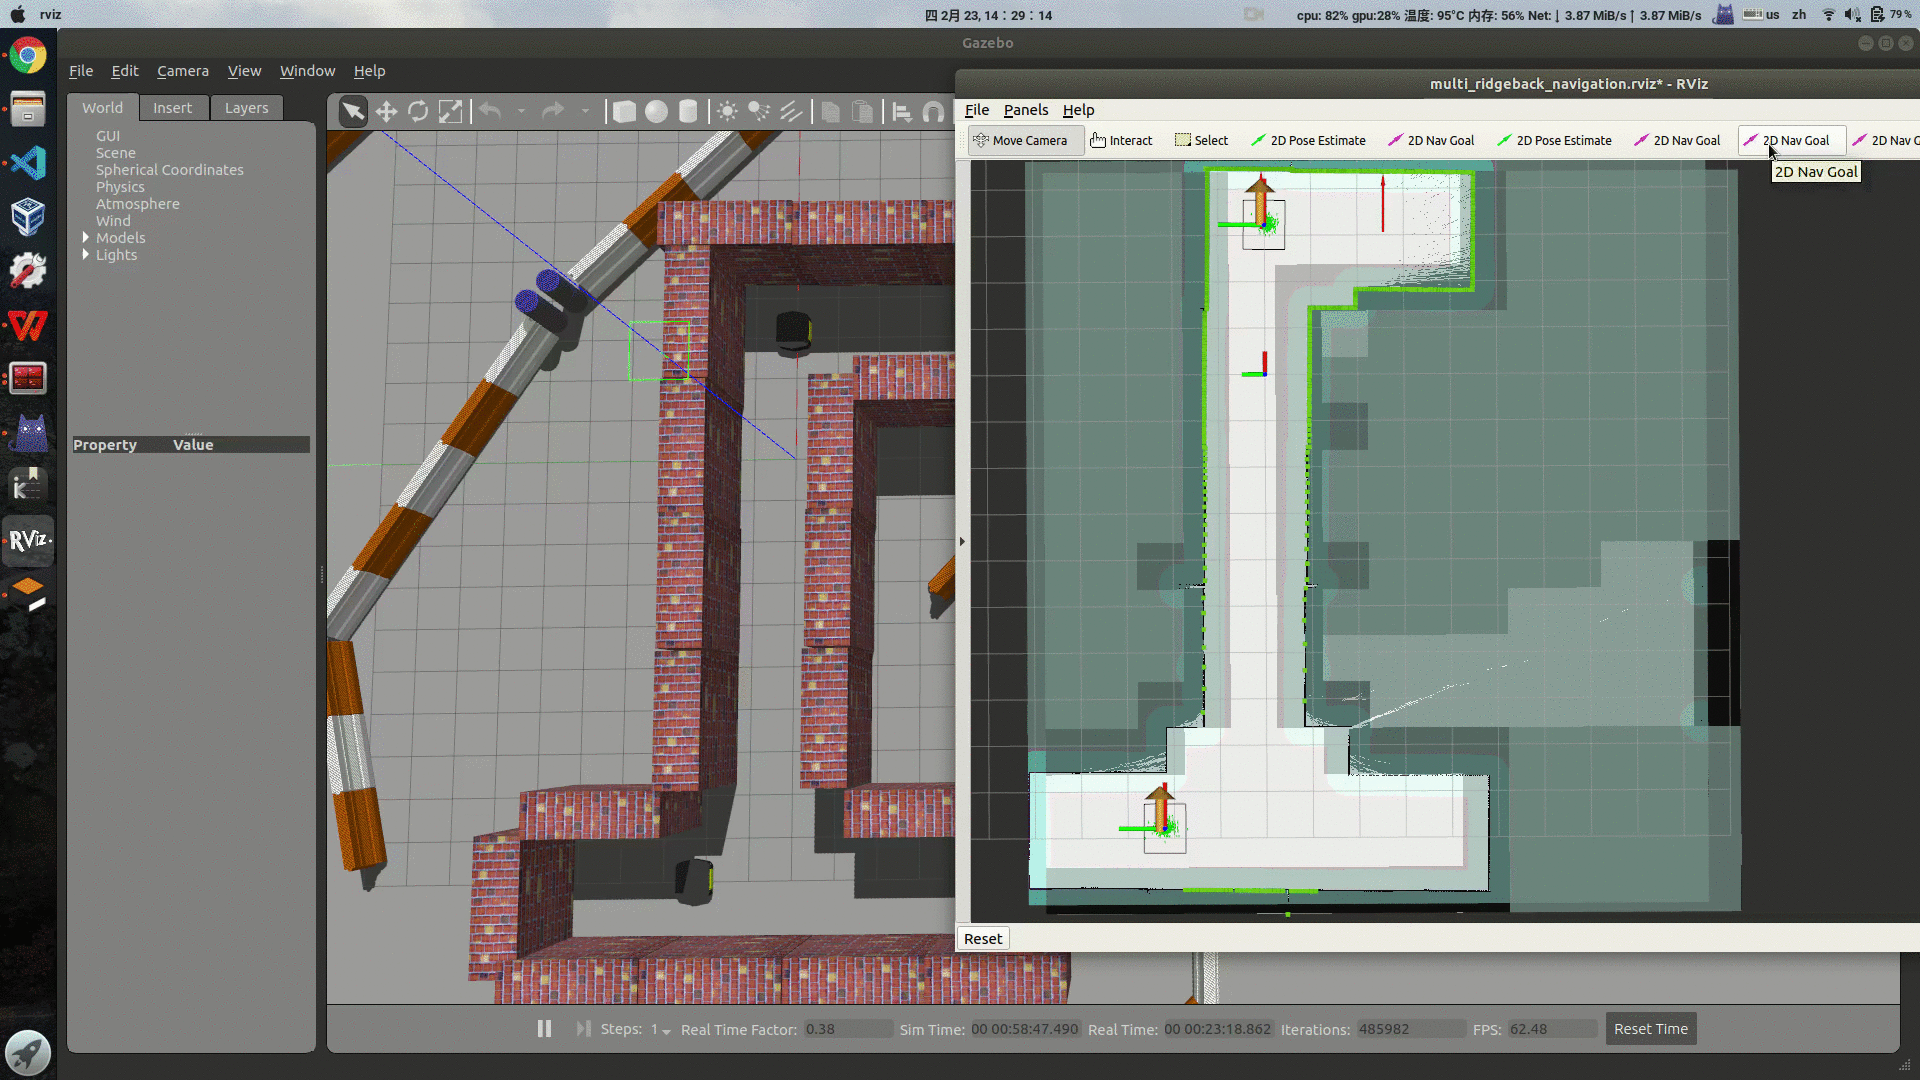Open Visual Studio Code from the dock
Viewport: 1920px width, 1080px height.
coord(28,163)
